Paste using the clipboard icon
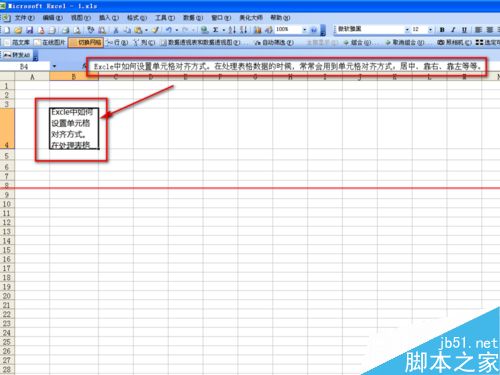This screenshot has width=500, height=375. [138, 30]
